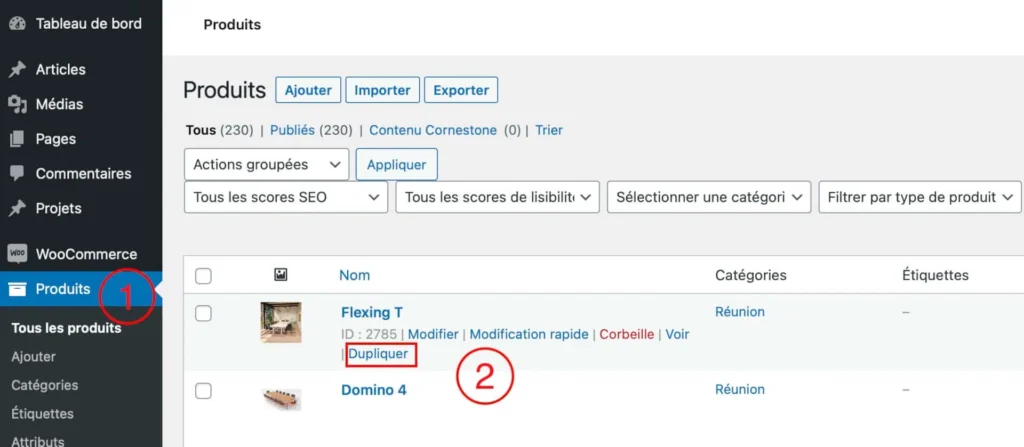Click the Produits archive box icon
The width and height of the screenshot is (1024, 447).
18,289
